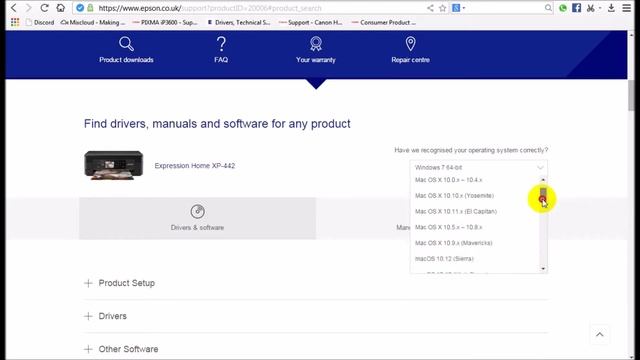The image size is (640, 360).
Task: Click the Expression Home XP-442 name
Action: pos(195,165)
